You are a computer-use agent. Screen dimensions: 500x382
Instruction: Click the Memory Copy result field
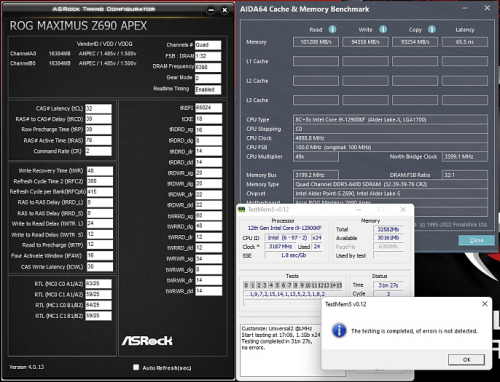pos(415,42)
